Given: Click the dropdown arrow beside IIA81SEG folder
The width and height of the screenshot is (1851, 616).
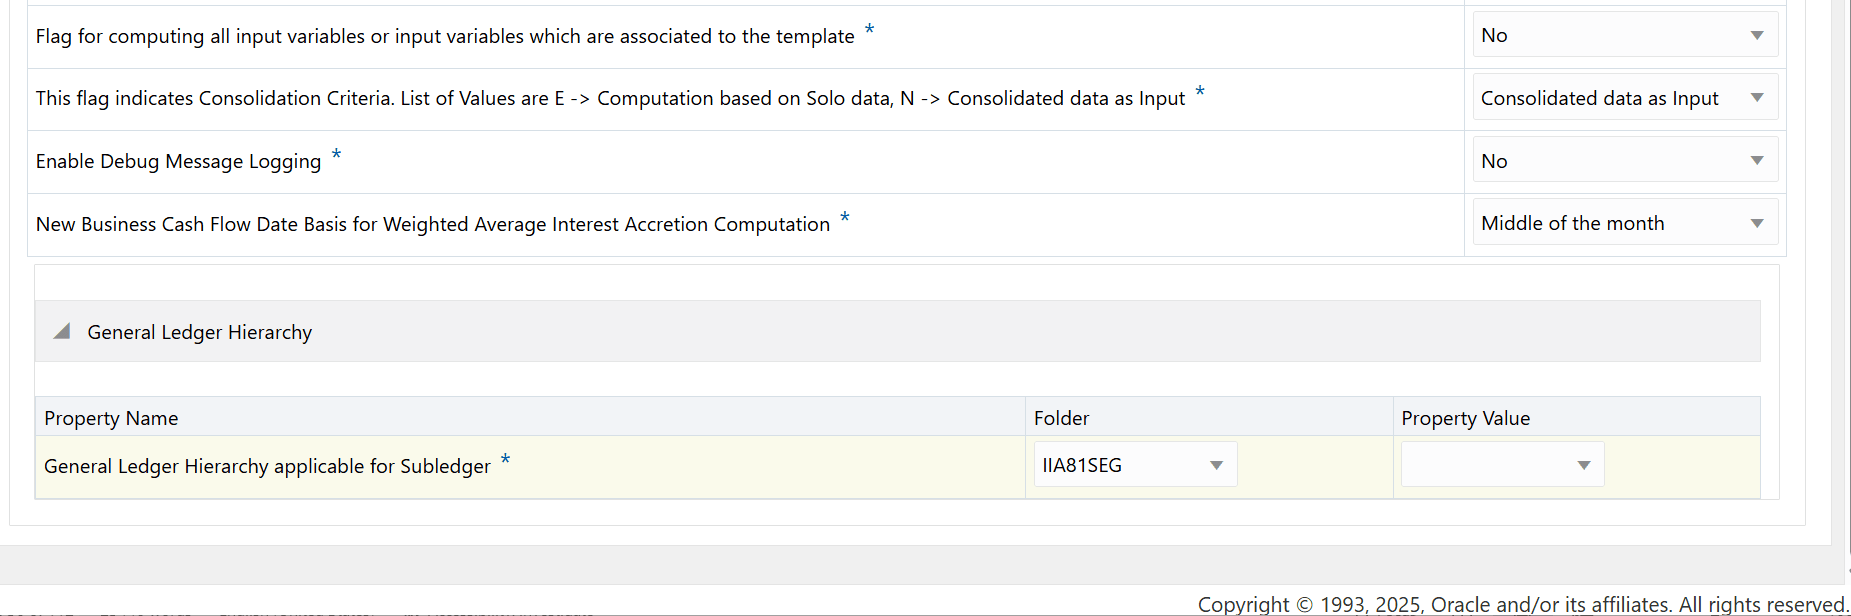Looking at the screenshot, I should pos(1216,465).
